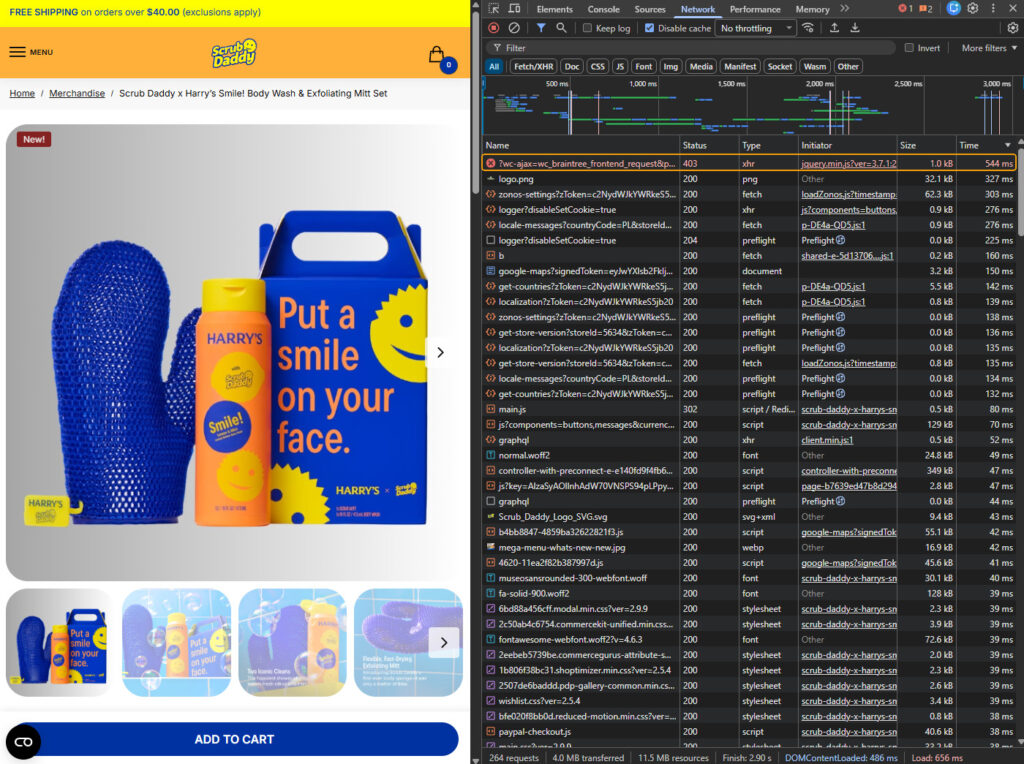Switch to the Memory tab
The height and width of the screenshot is (764, 1024).
click(812, 9)
